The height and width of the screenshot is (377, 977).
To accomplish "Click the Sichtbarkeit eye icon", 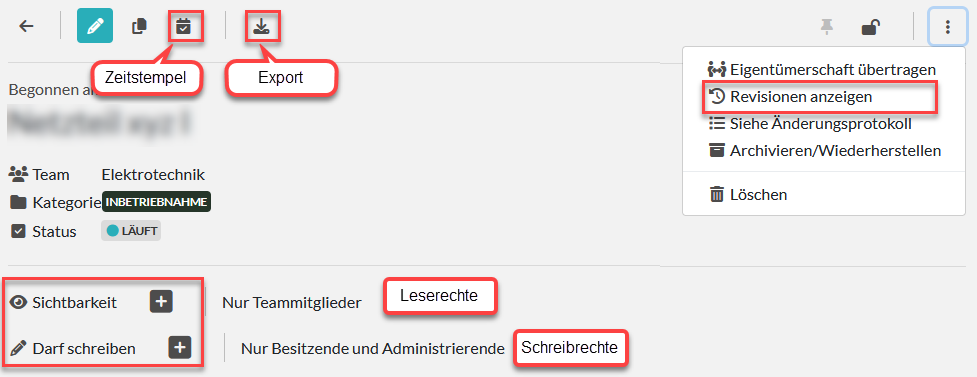I will tap(19, 303).
